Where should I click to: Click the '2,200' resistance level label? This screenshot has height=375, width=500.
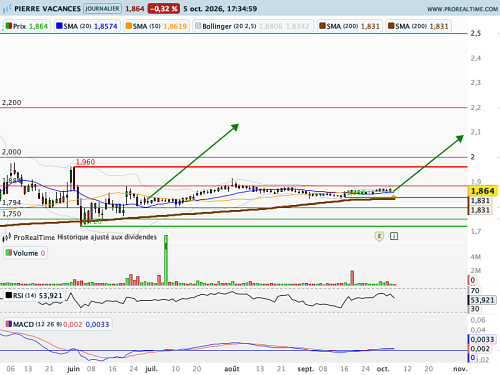[x=11, y=103]
